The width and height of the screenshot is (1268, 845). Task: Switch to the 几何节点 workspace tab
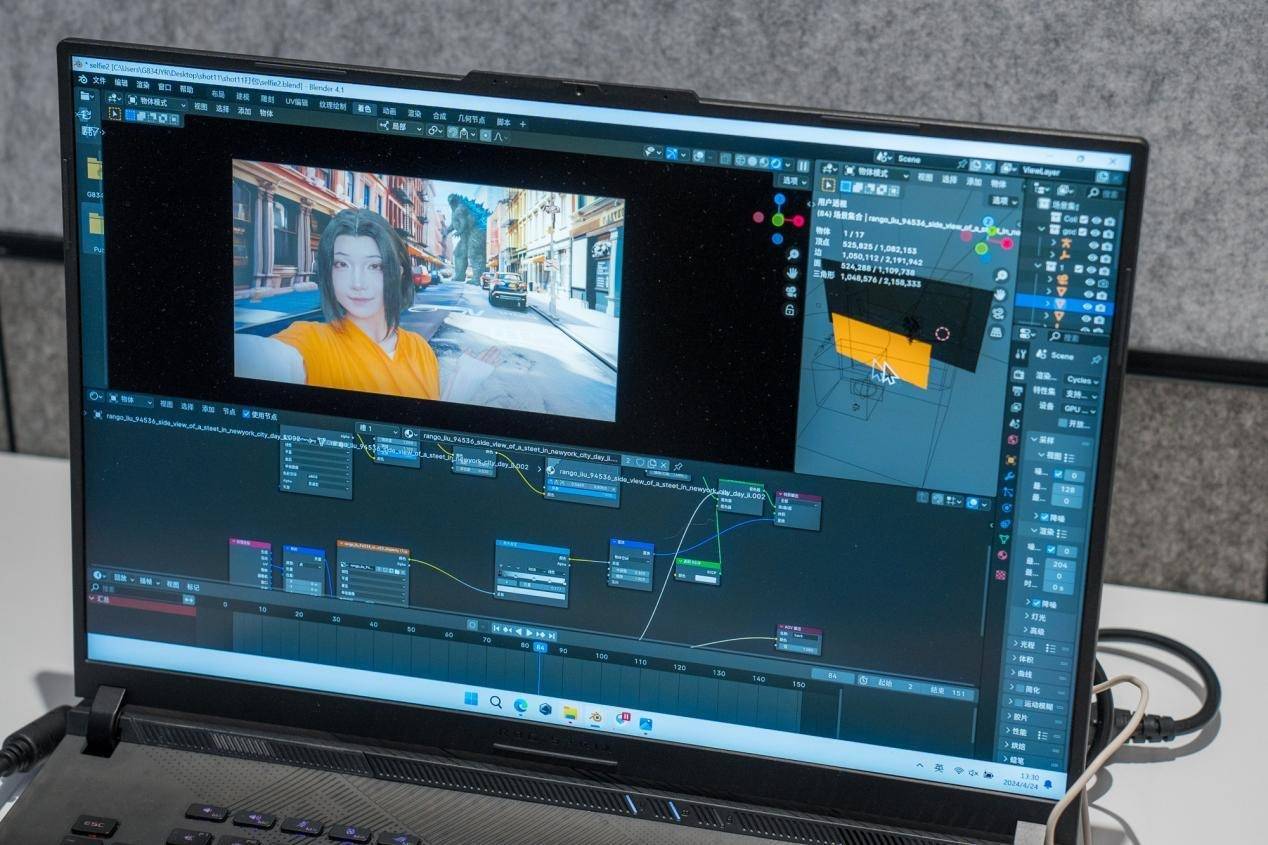coord(471,119)
